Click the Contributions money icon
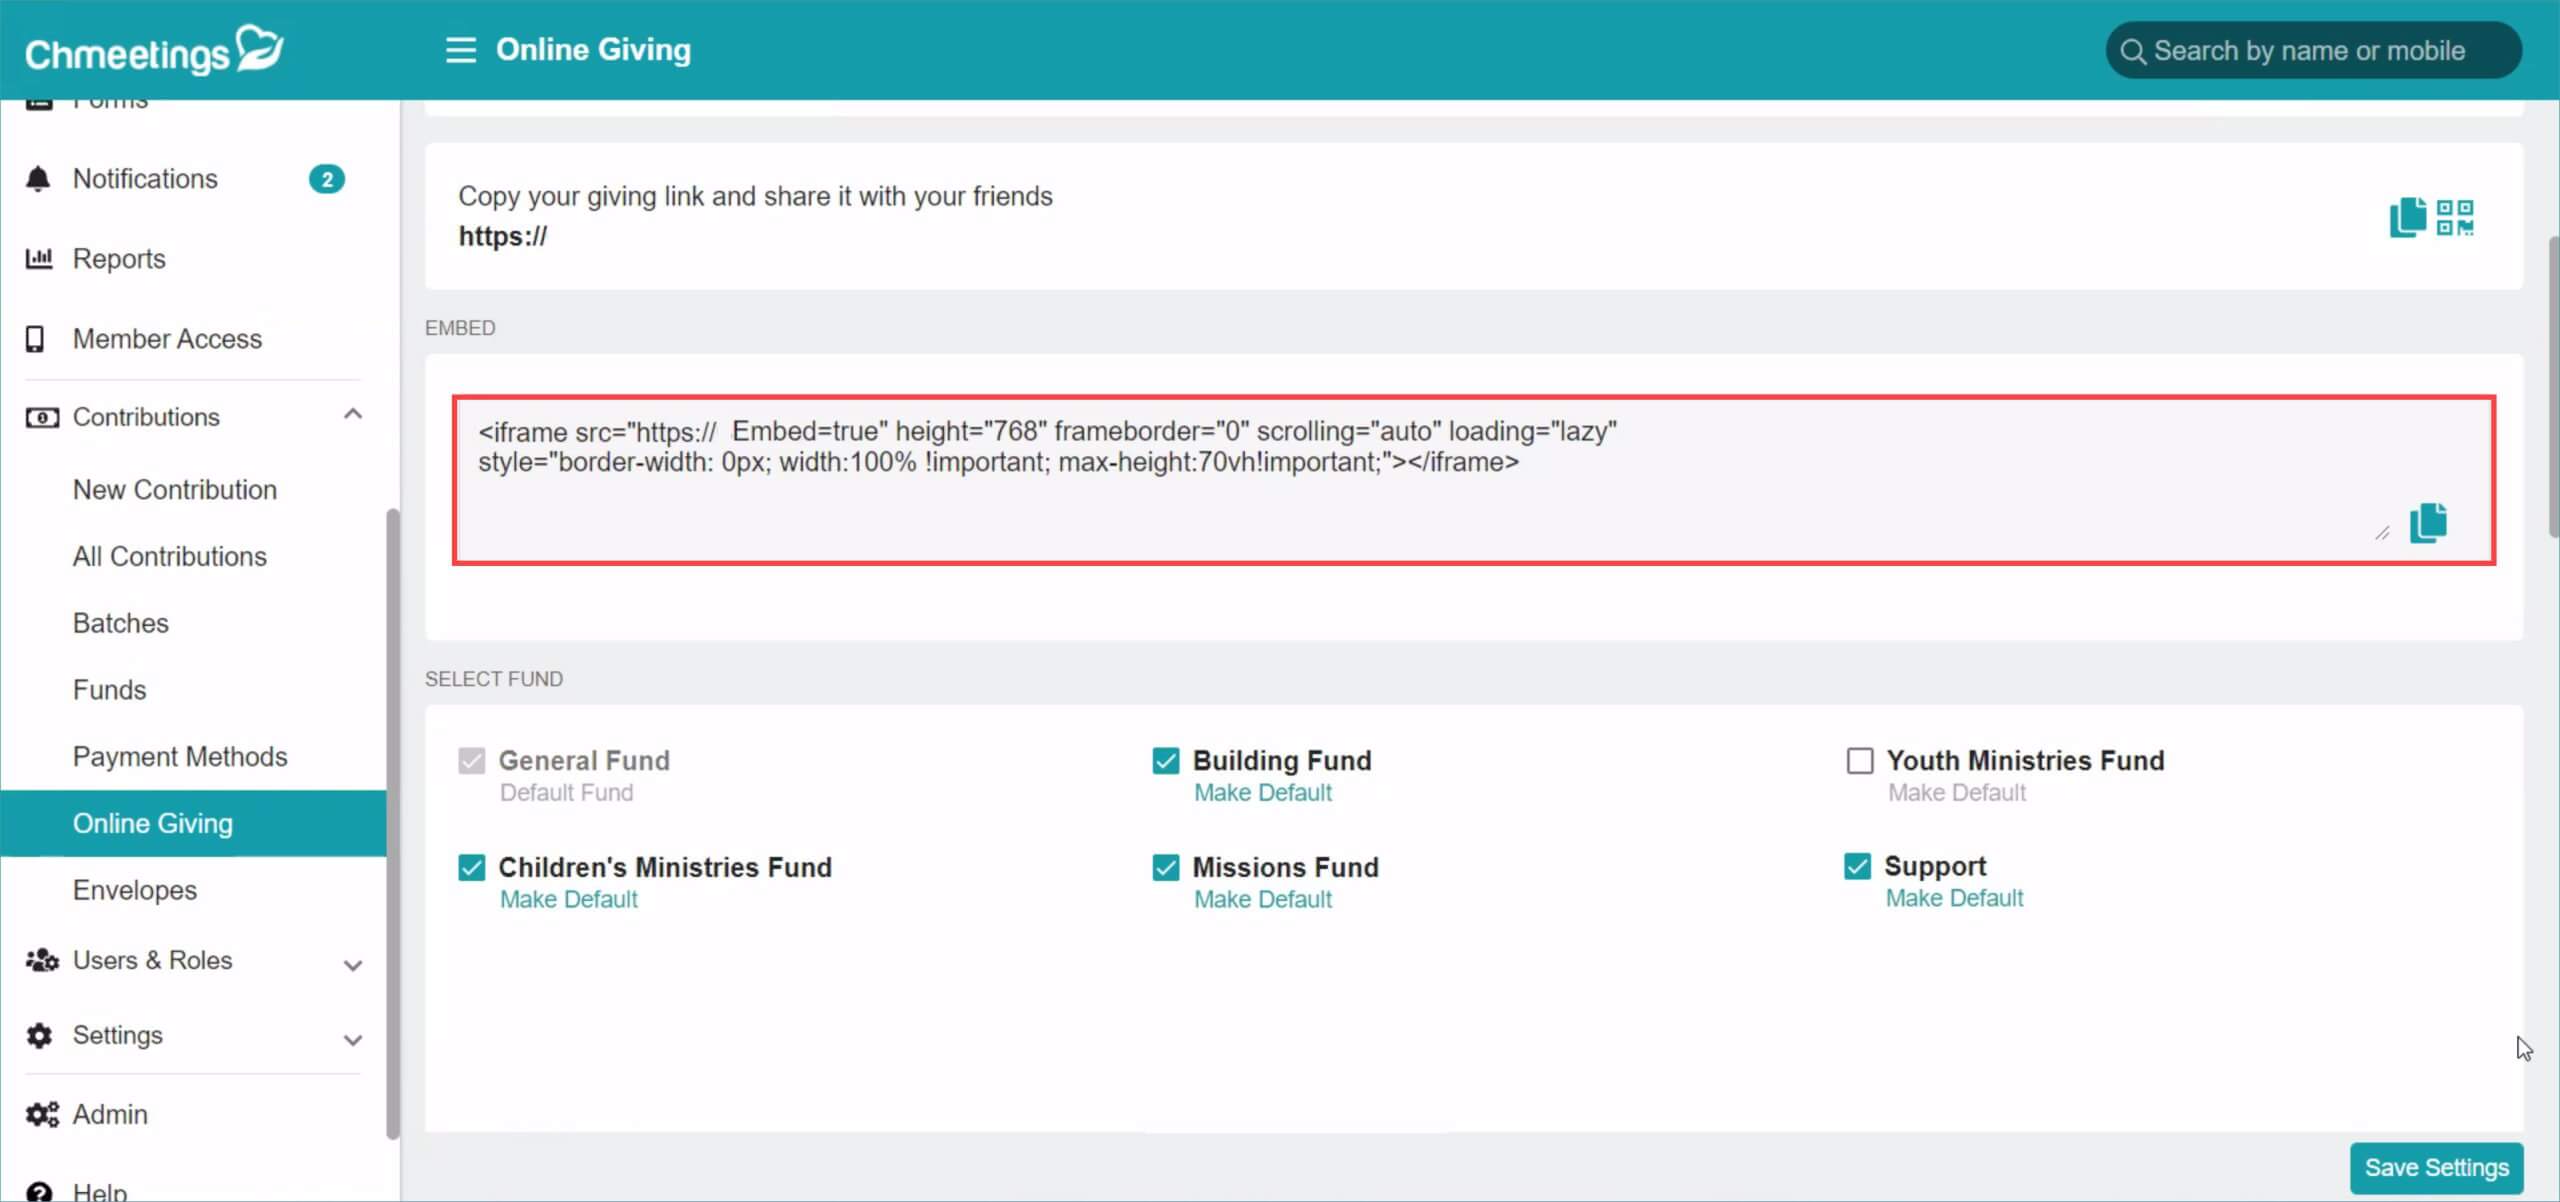 [x=42, y=417]
